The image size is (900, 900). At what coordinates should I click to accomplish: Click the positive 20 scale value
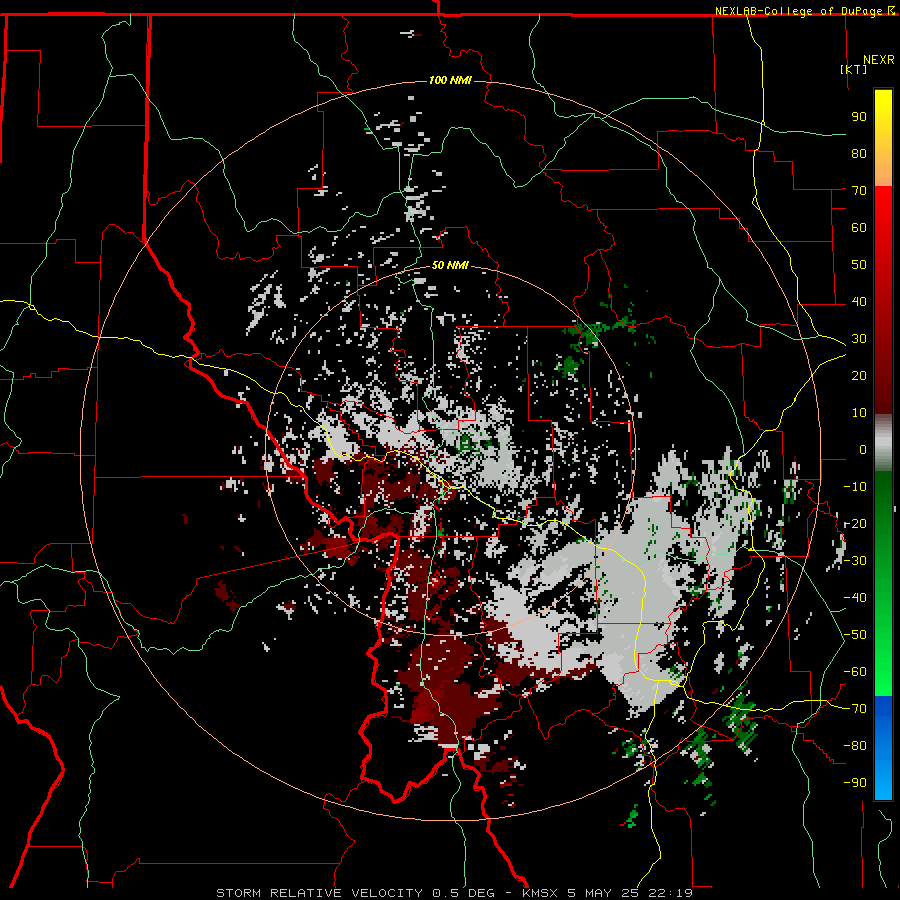(x=859, y=375)
